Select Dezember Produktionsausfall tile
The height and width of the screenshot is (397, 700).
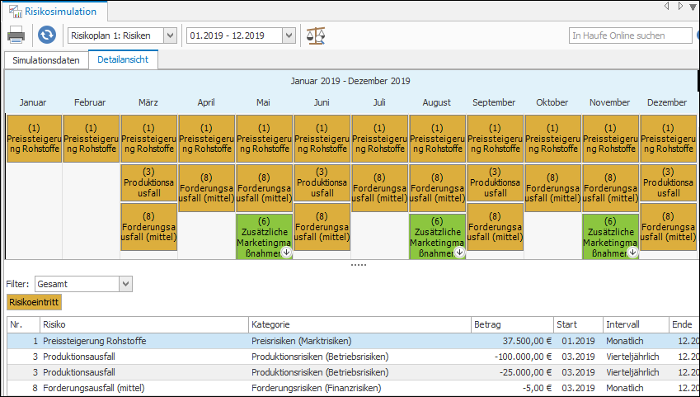click(x=668, y=182)
